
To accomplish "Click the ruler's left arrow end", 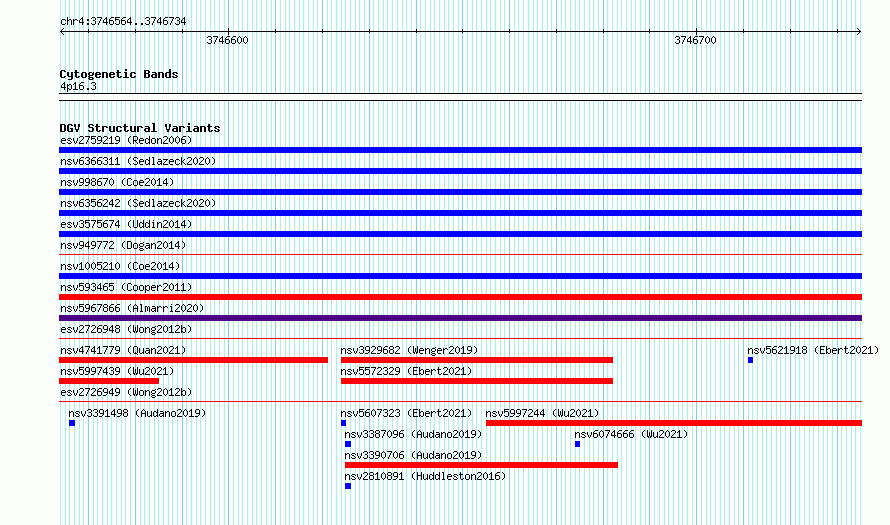I will 62,31.
